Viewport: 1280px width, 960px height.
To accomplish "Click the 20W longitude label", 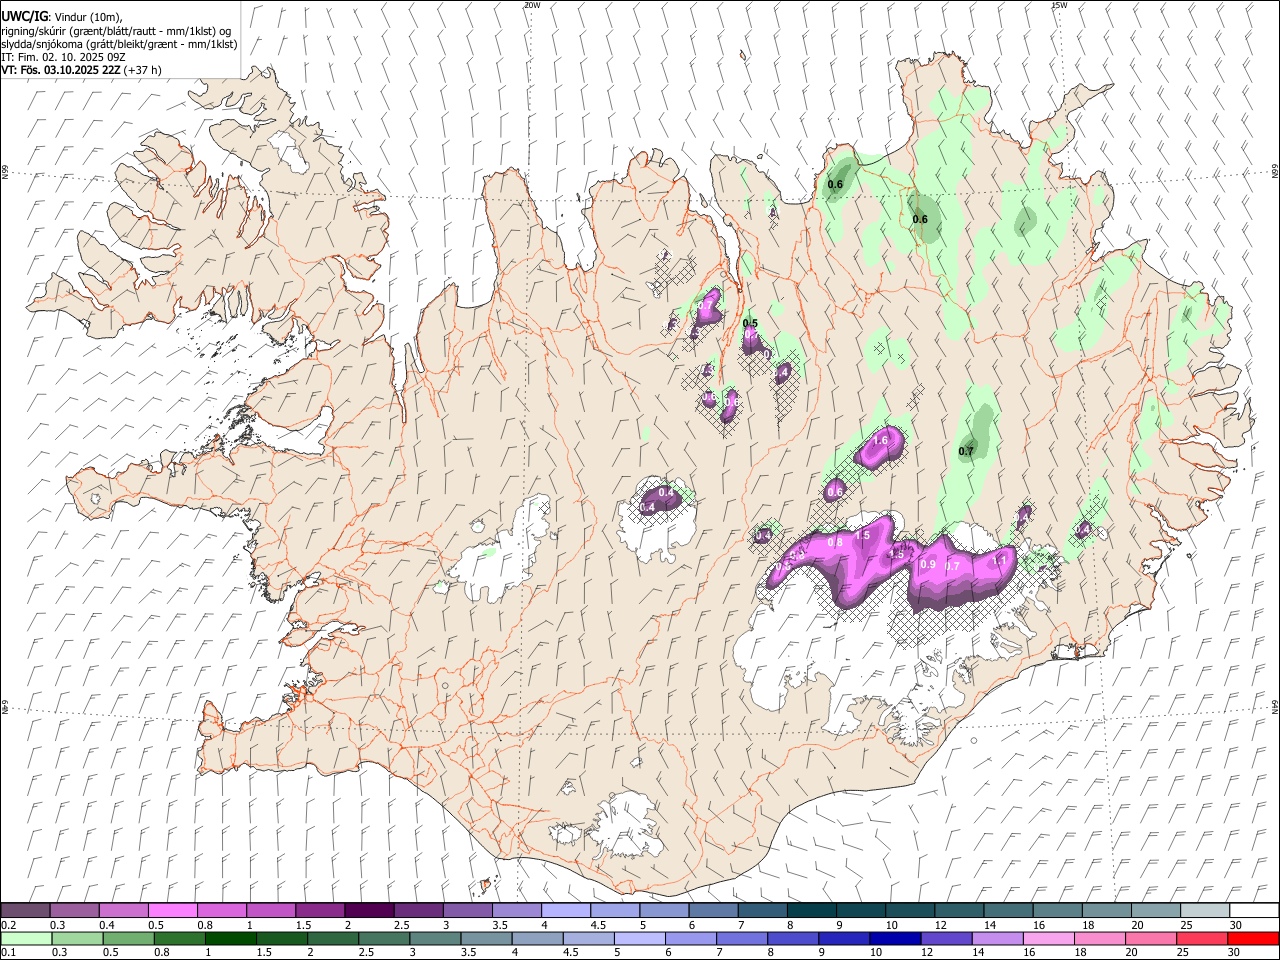I will (532, 5).
